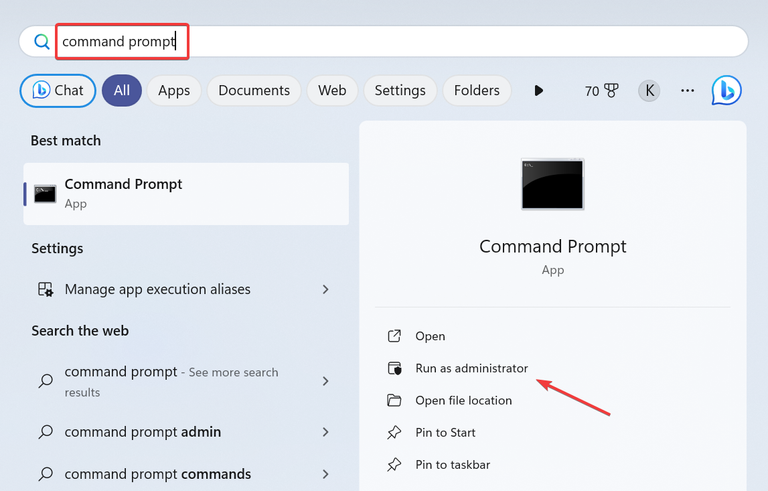Screen dimensions: 768x491
Task: Click the search magnifier icon in search box
Action: [41, 42]
